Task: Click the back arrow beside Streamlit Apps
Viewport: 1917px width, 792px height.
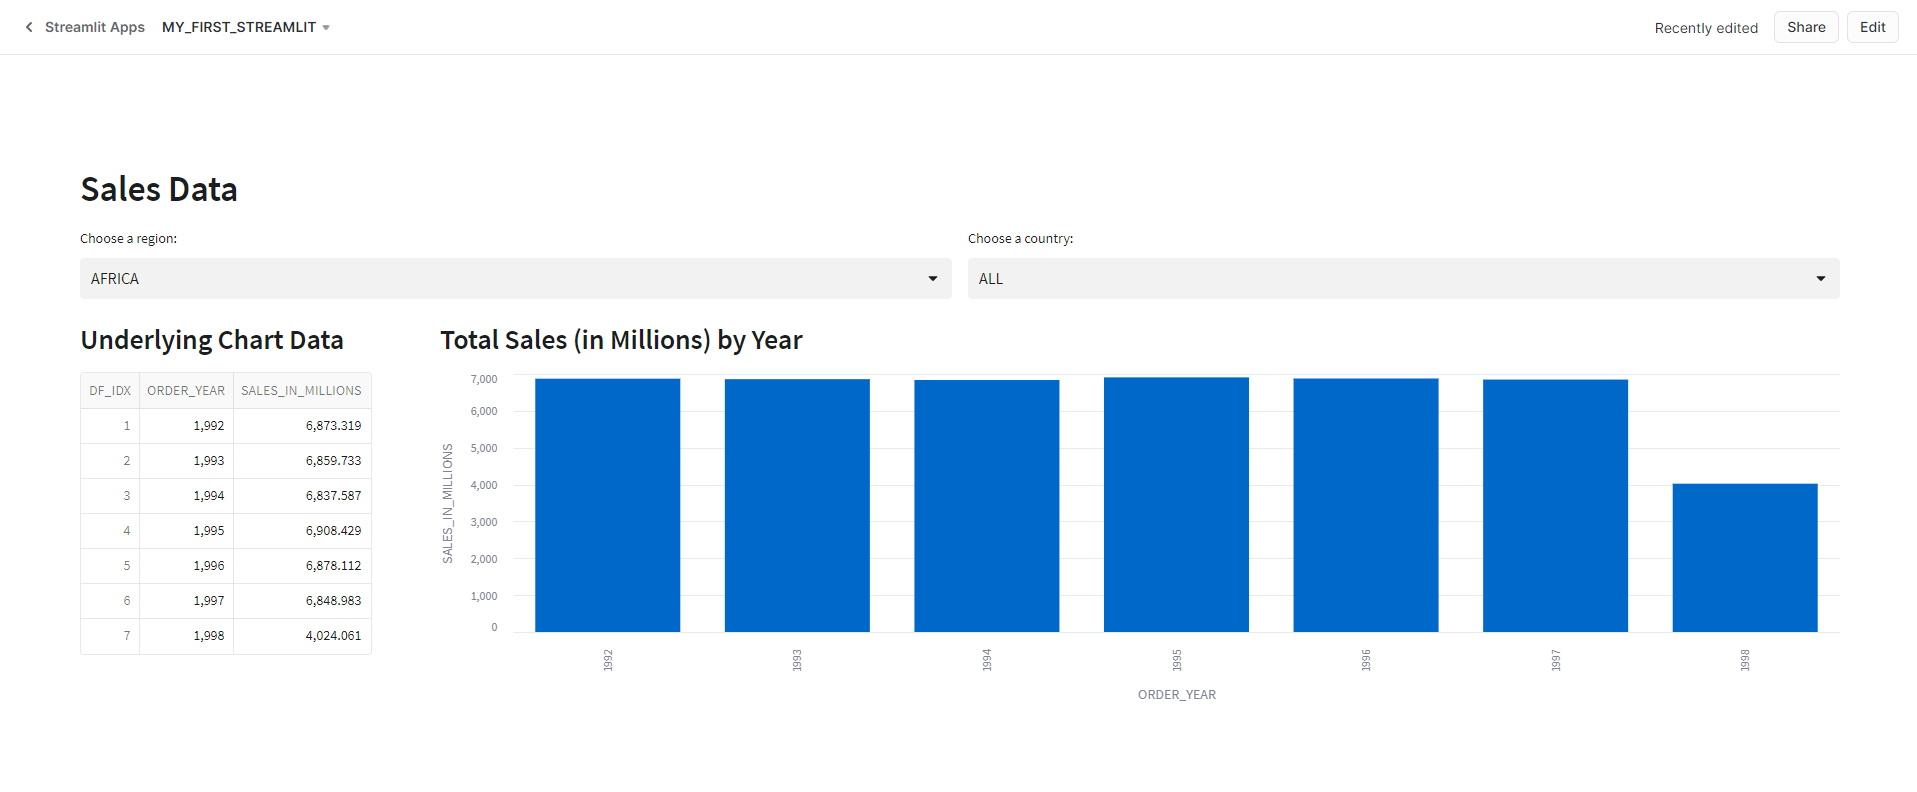Action: click(29, 27)
